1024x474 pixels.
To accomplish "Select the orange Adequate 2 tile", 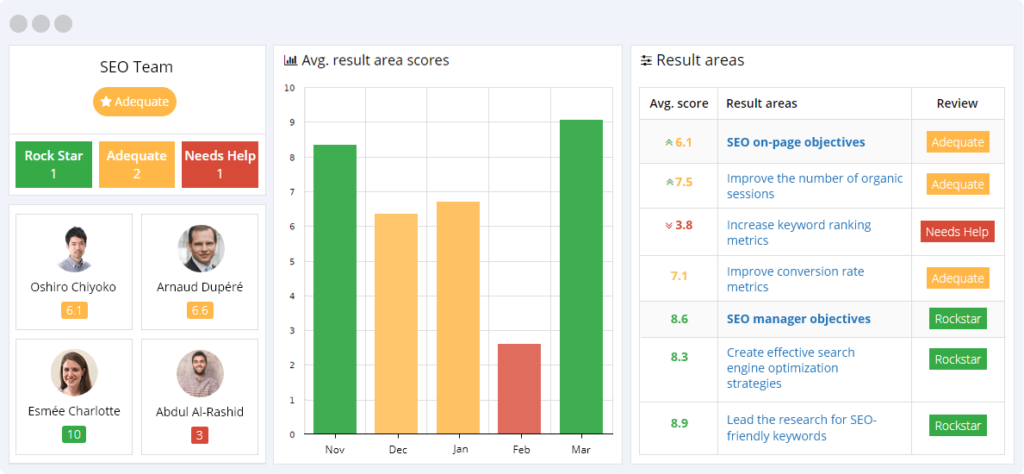I will click(x=136, y=165).
